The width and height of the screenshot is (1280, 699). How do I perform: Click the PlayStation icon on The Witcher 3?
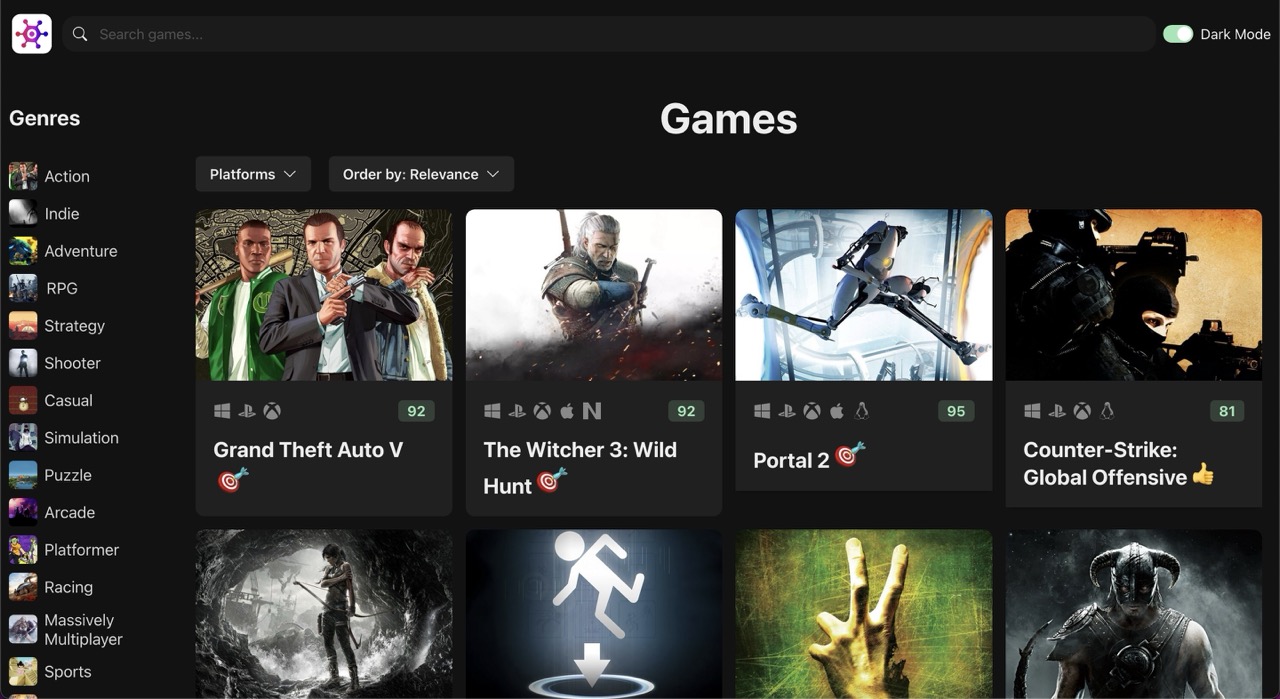pyautogui.click(x=517, y=411)
